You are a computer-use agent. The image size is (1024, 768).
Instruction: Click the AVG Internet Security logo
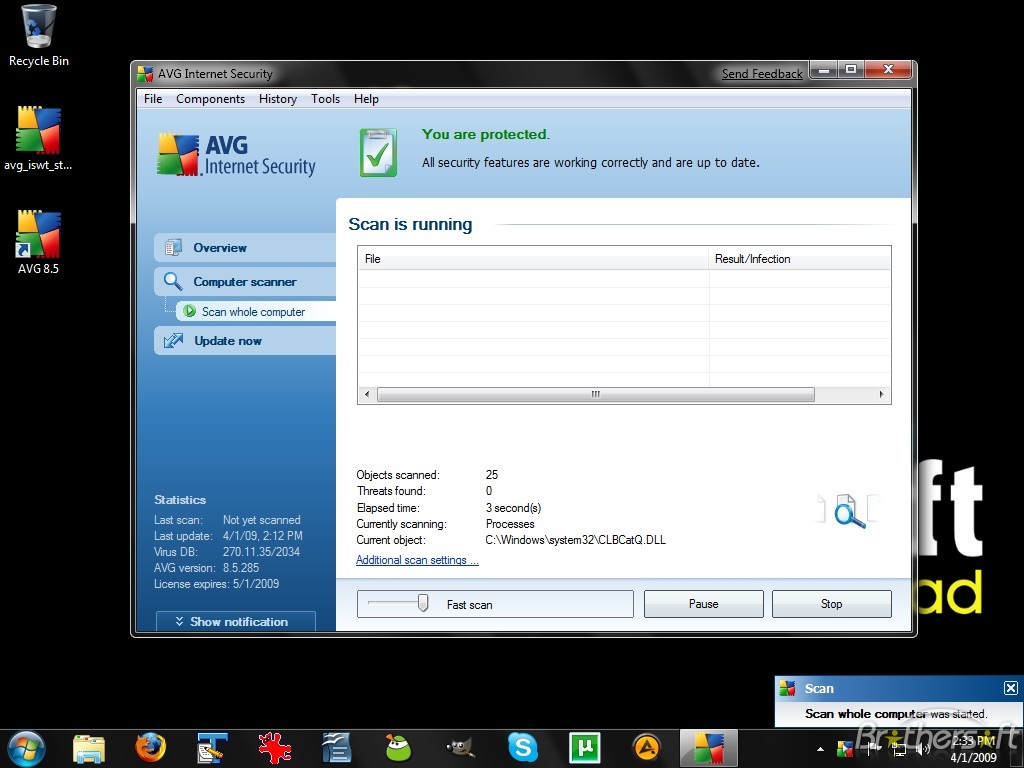(x=236, y=155)
